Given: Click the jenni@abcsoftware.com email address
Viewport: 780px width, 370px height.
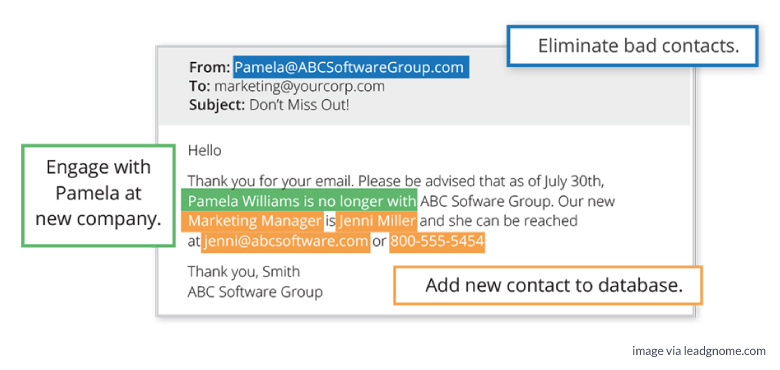Looking at the screenshot, I should 286,242.
